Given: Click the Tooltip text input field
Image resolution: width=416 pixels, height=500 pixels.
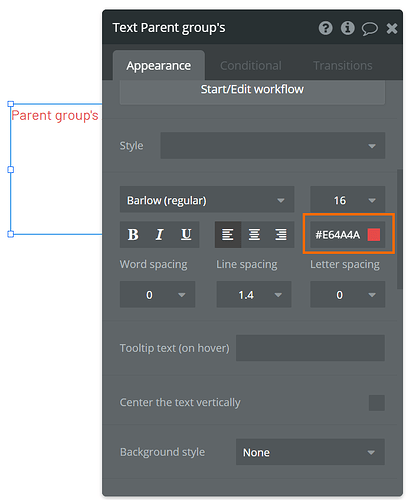Looking at the screenshot, I should click(310, 348).
